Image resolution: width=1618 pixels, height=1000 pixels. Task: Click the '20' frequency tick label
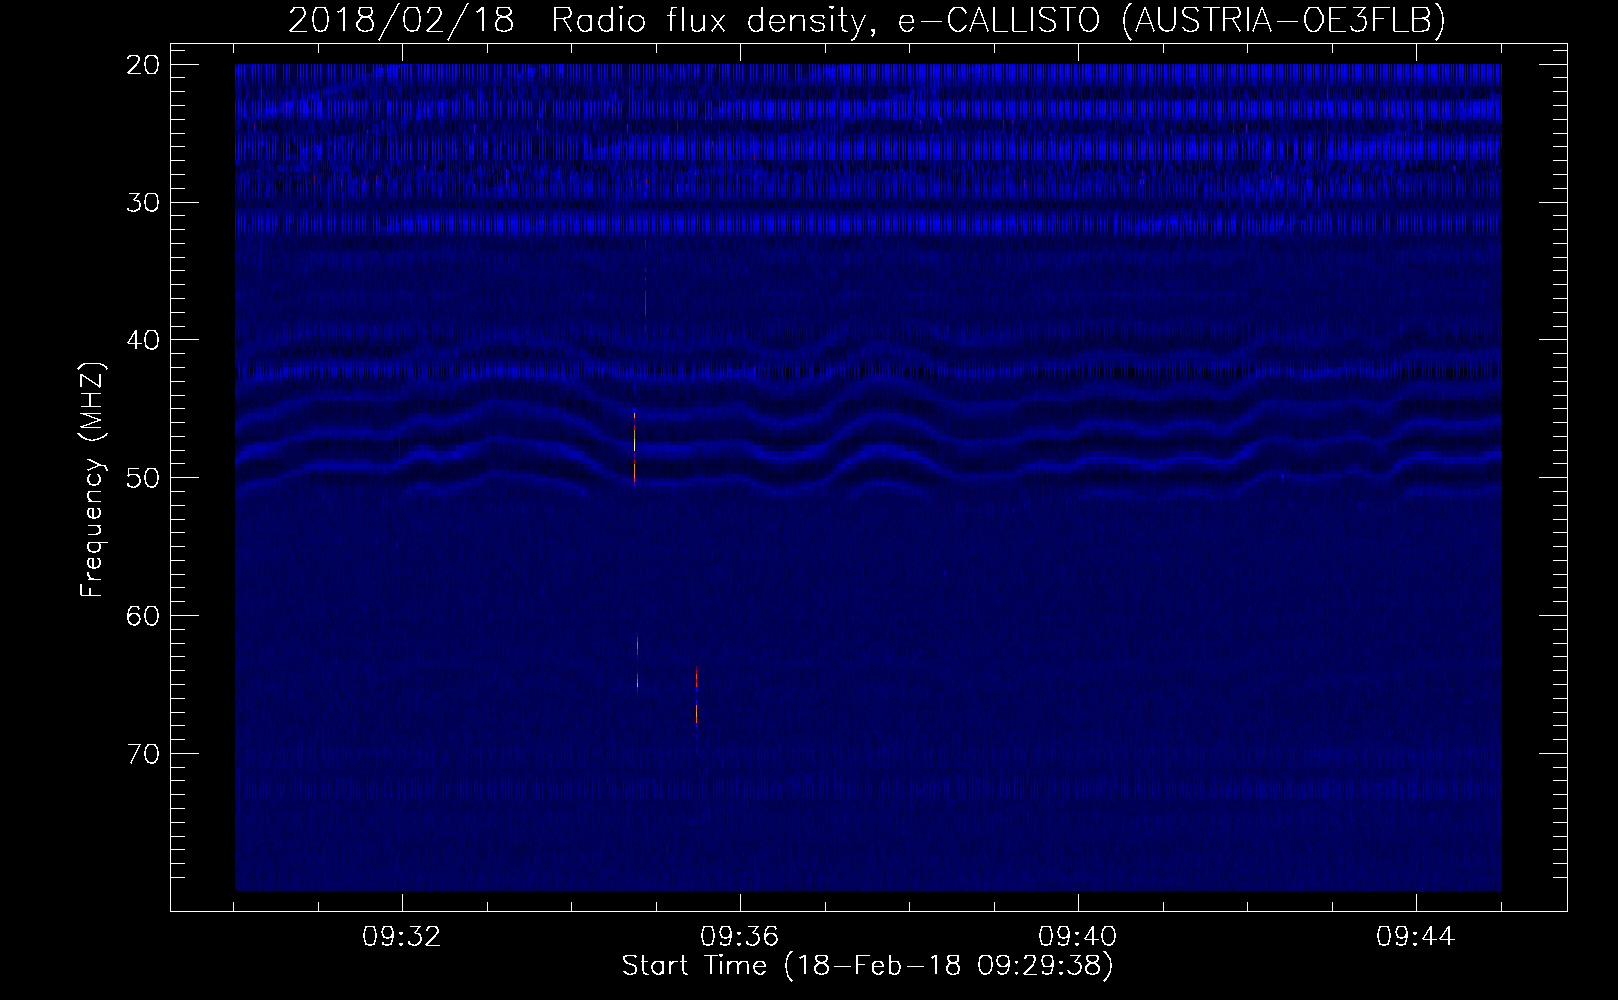[x=144, y=65]
